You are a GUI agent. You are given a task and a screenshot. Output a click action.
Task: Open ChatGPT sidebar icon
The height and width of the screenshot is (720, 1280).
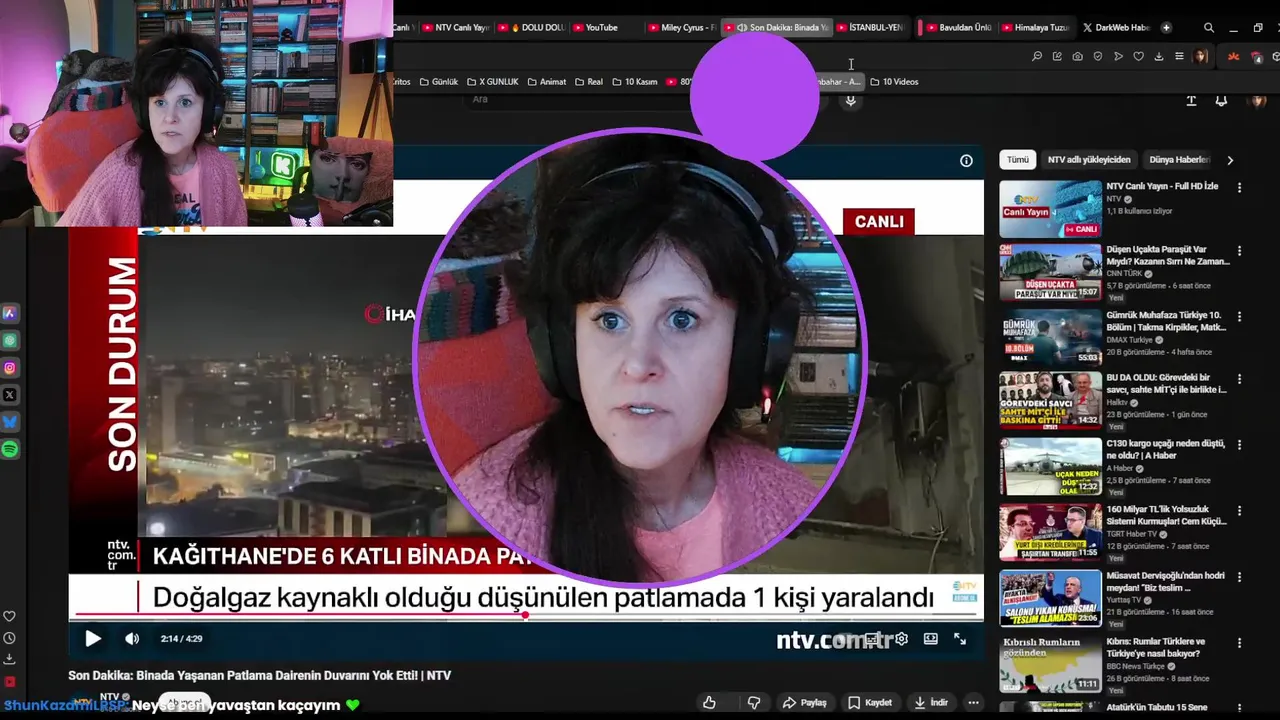pyautogui.click(x=10, y=341)
